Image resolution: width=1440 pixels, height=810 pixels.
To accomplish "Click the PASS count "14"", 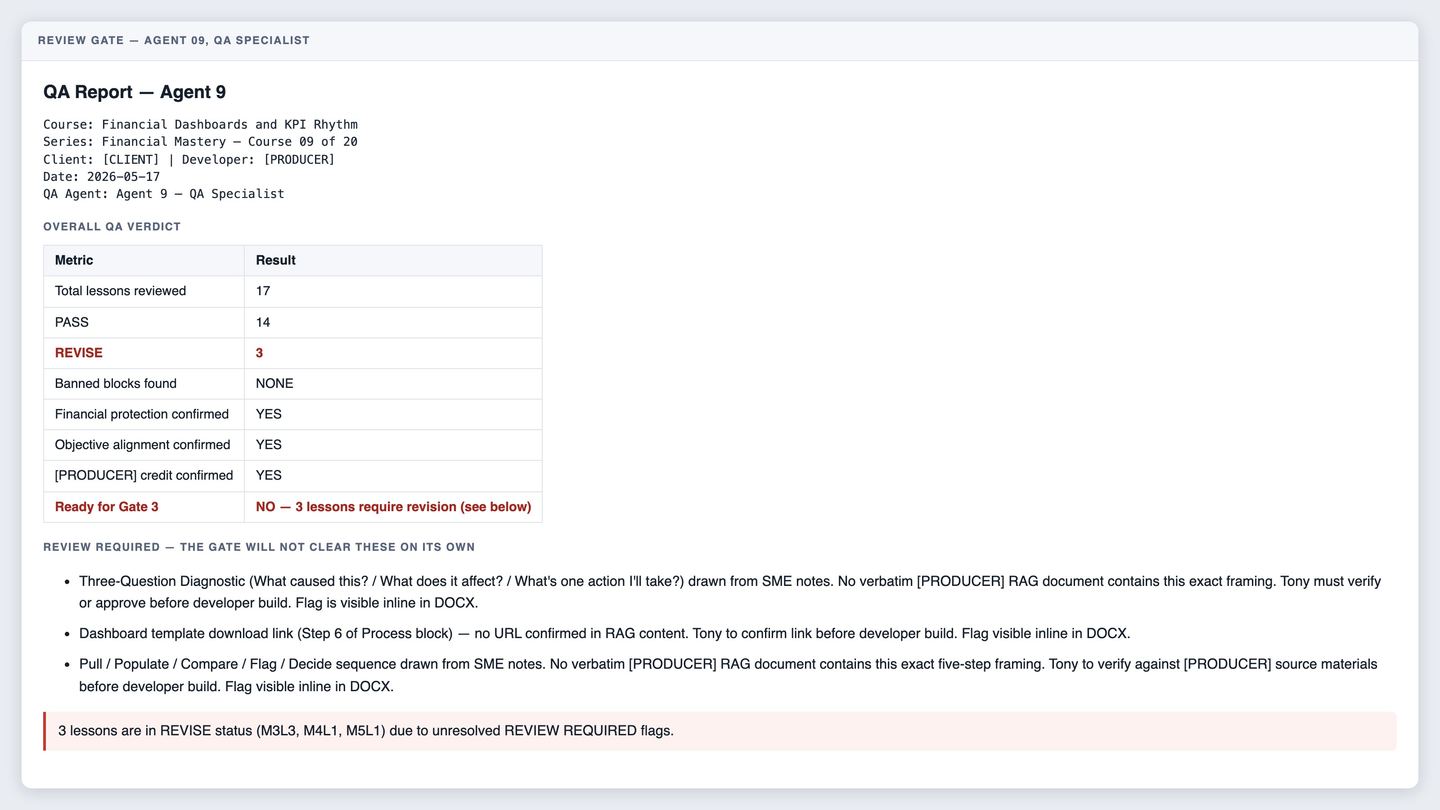I will click(x=263, y=322).
